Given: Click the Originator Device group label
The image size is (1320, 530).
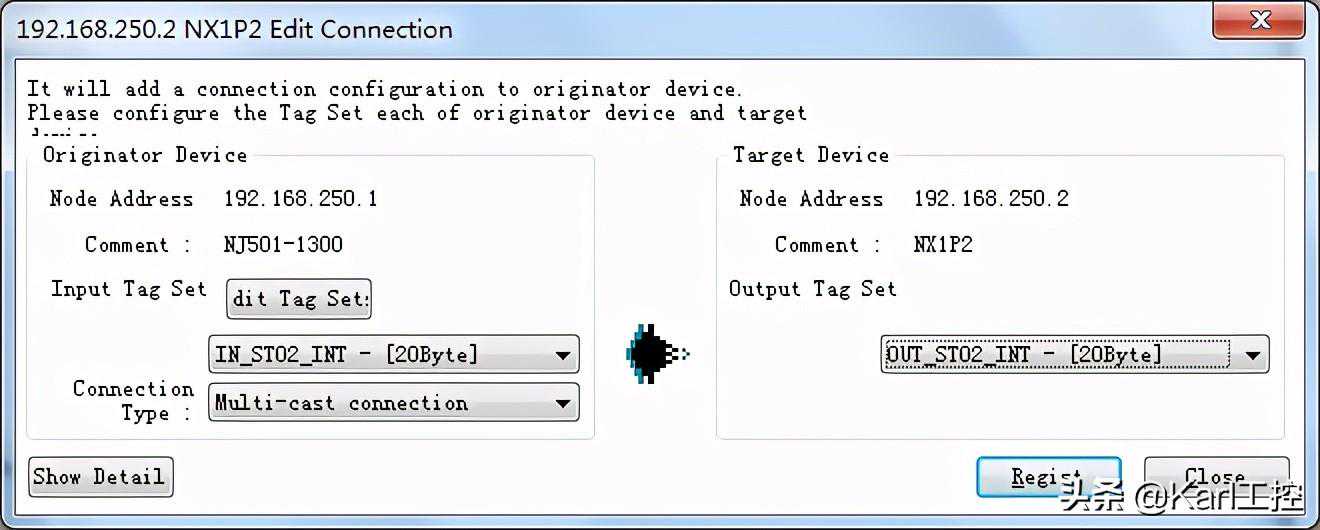Looking at the screenshot, I should point(145,155).
